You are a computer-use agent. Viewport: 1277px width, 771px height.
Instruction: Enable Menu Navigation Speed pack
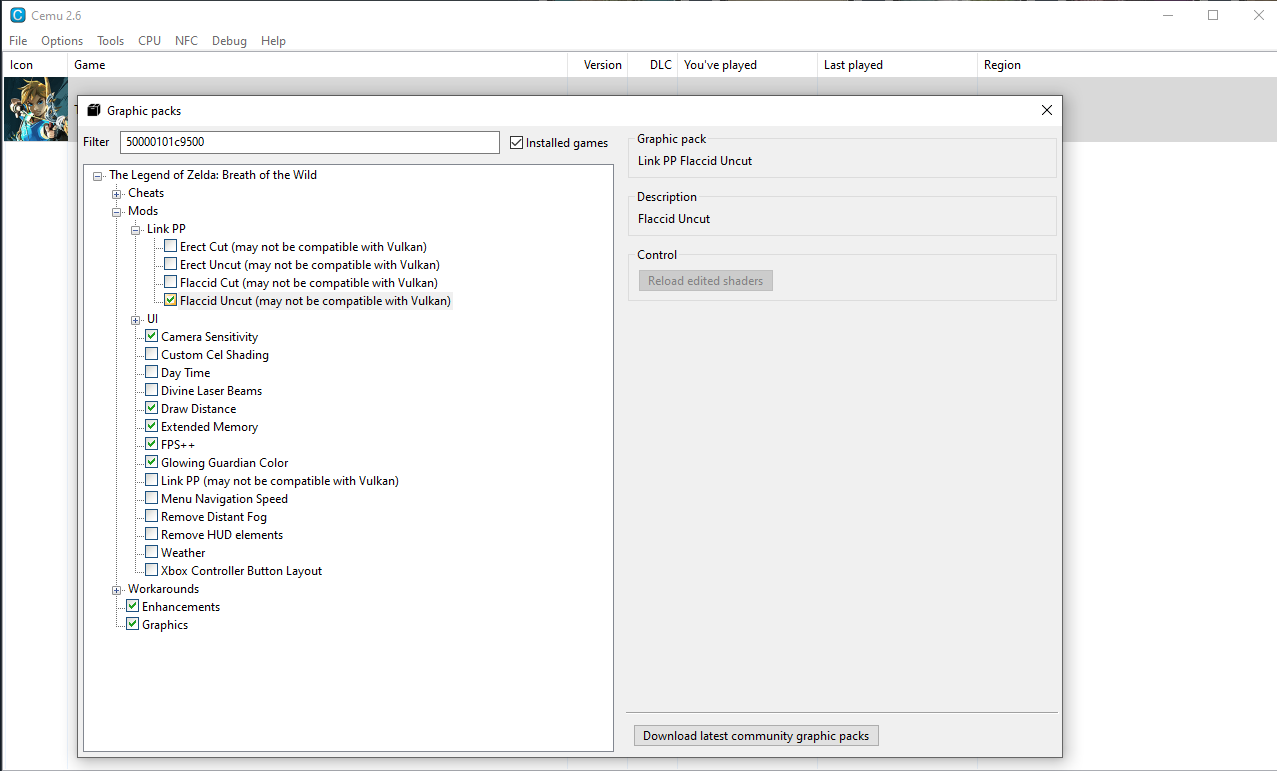[152, 498]
